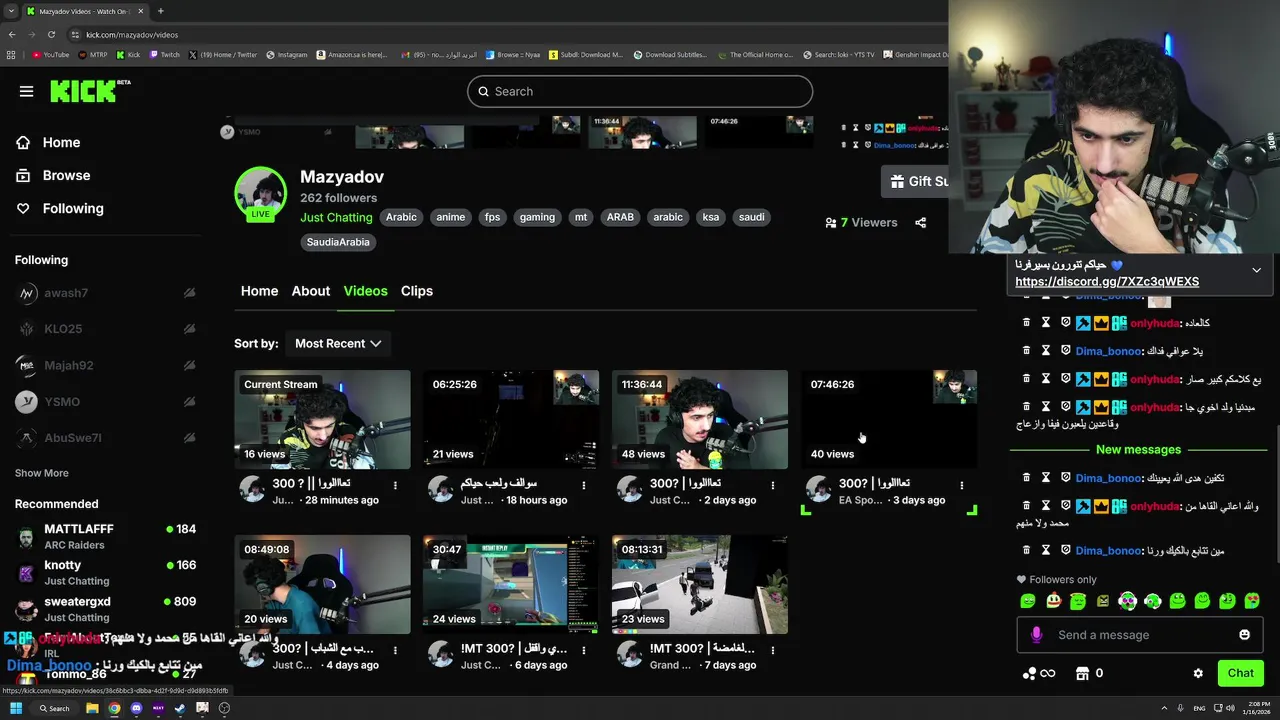The height and width of the screenshot is (720, 1280).
Task: Click the browser back arrow
Action: click(12, 35)
